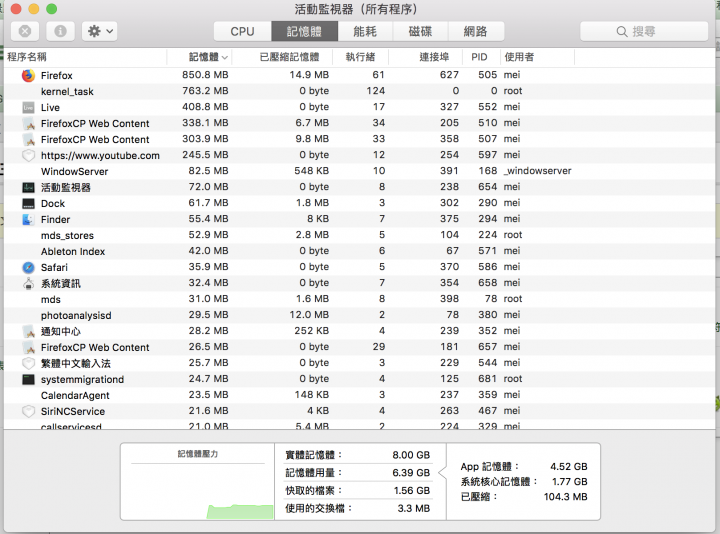Click the Safari compass icon
Viewport: 720px width, 534px height.
28,267
